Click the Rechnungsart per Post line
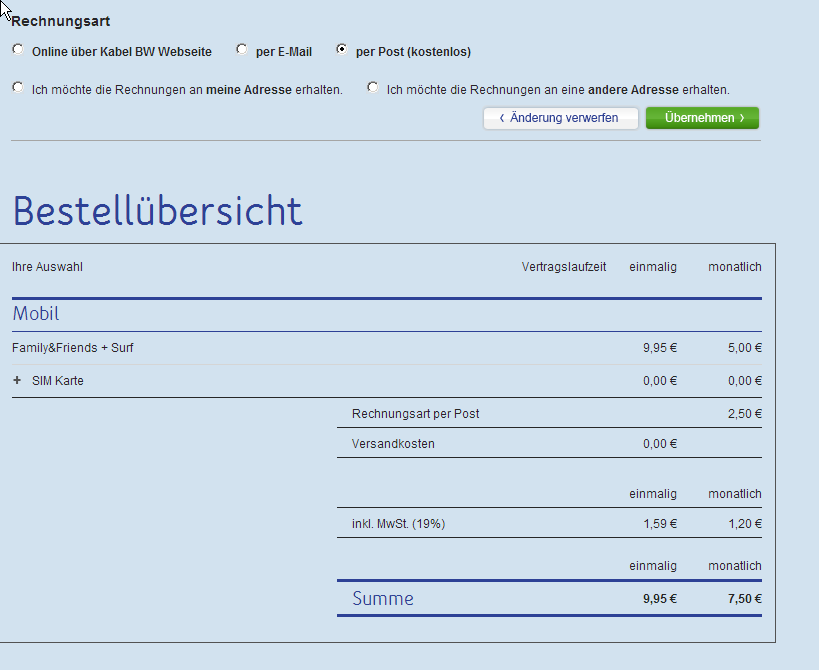The image size is (819, 670). click(415, 414)
